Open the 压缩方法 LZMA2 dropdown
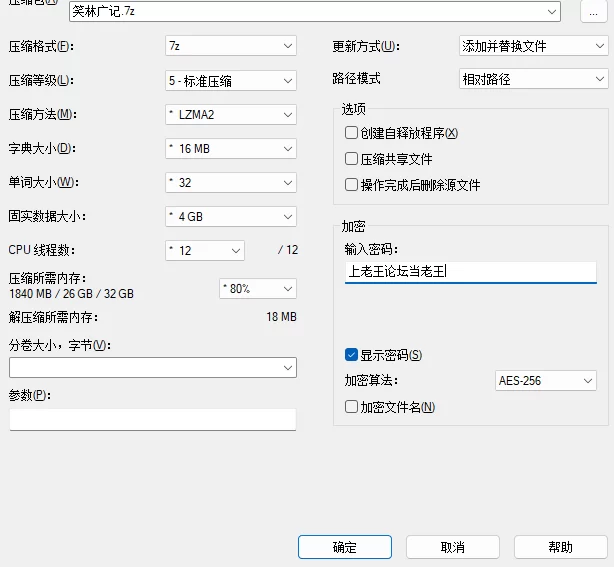This screenshot has height=567, width=614. point(230,114)
